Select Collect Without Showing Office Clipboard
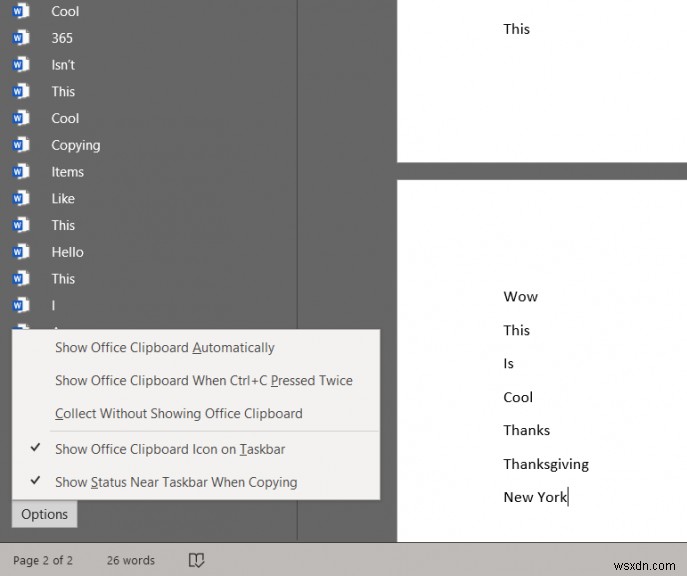The height and width of the screenshot is (576, 687). 196,413
